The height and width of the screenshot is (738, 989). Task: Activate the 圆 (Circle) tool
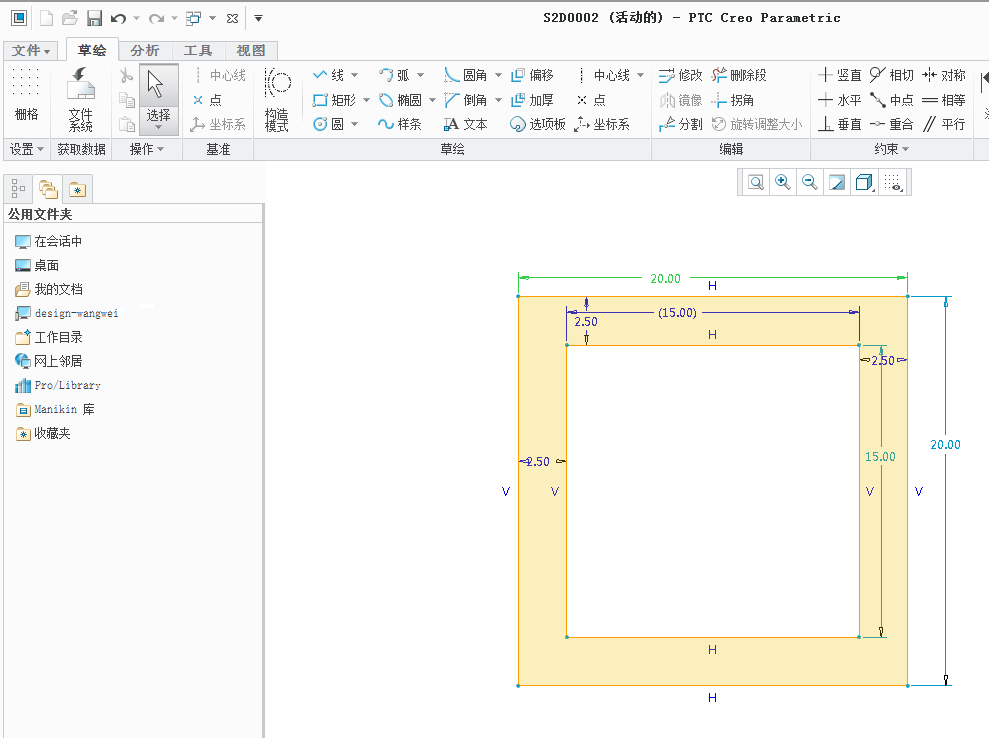click(x=329, y=124)
